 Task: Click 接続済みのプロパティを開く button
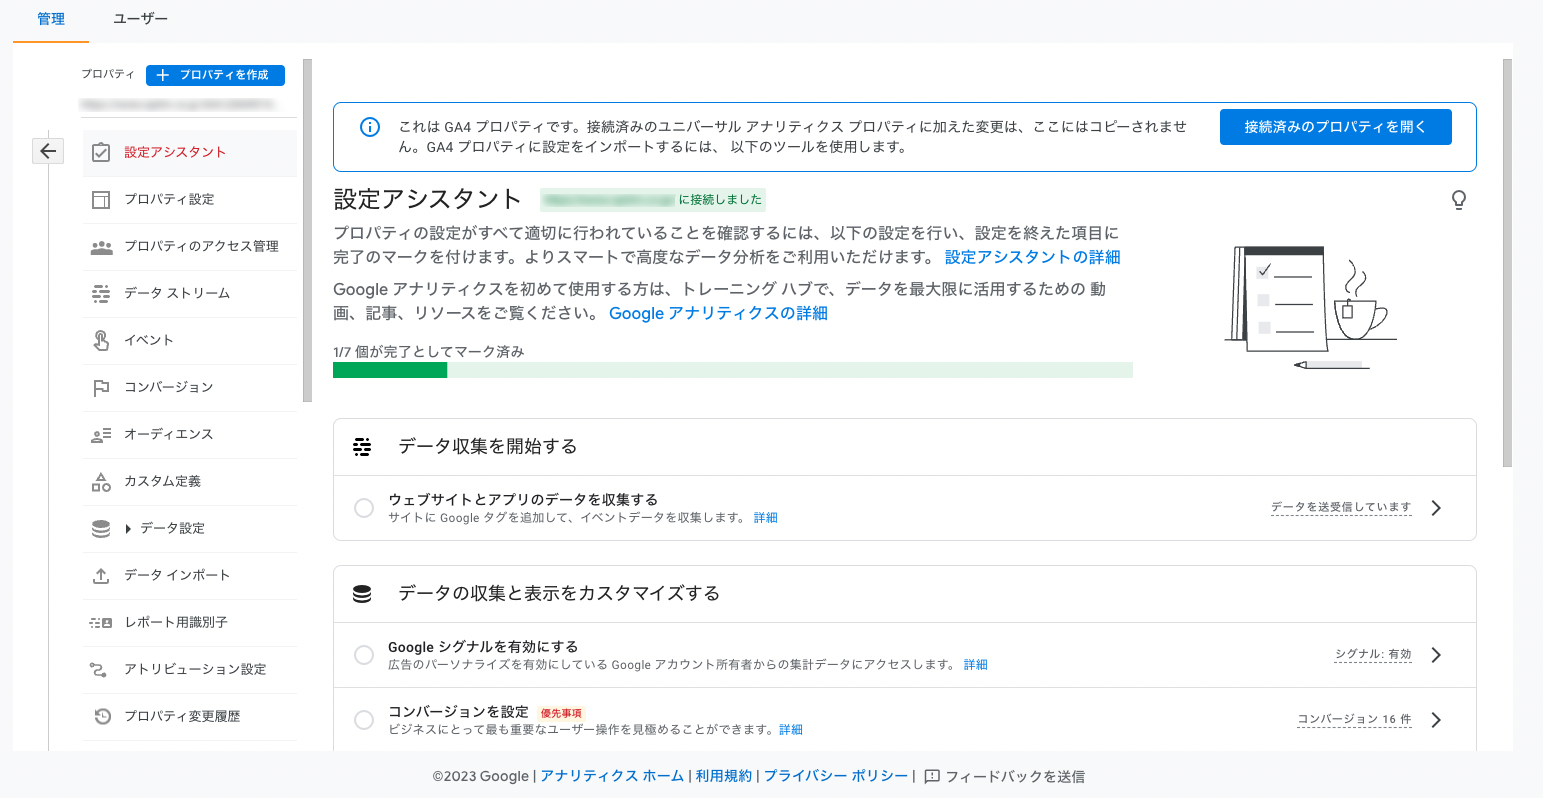[1335, 126]
